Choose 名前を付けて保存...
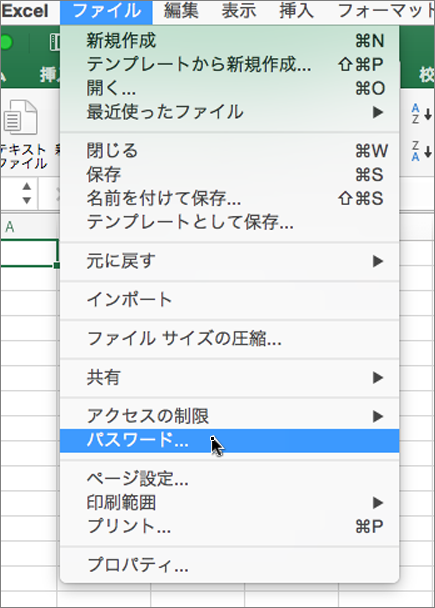 click(x=230, y=199)
